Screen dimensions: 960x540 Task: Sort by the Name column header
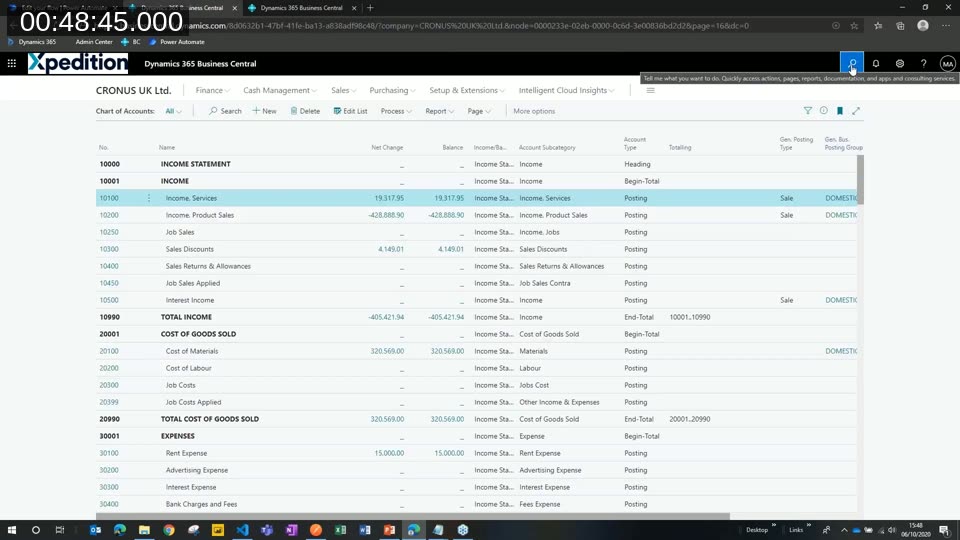(x=167, y=148)
